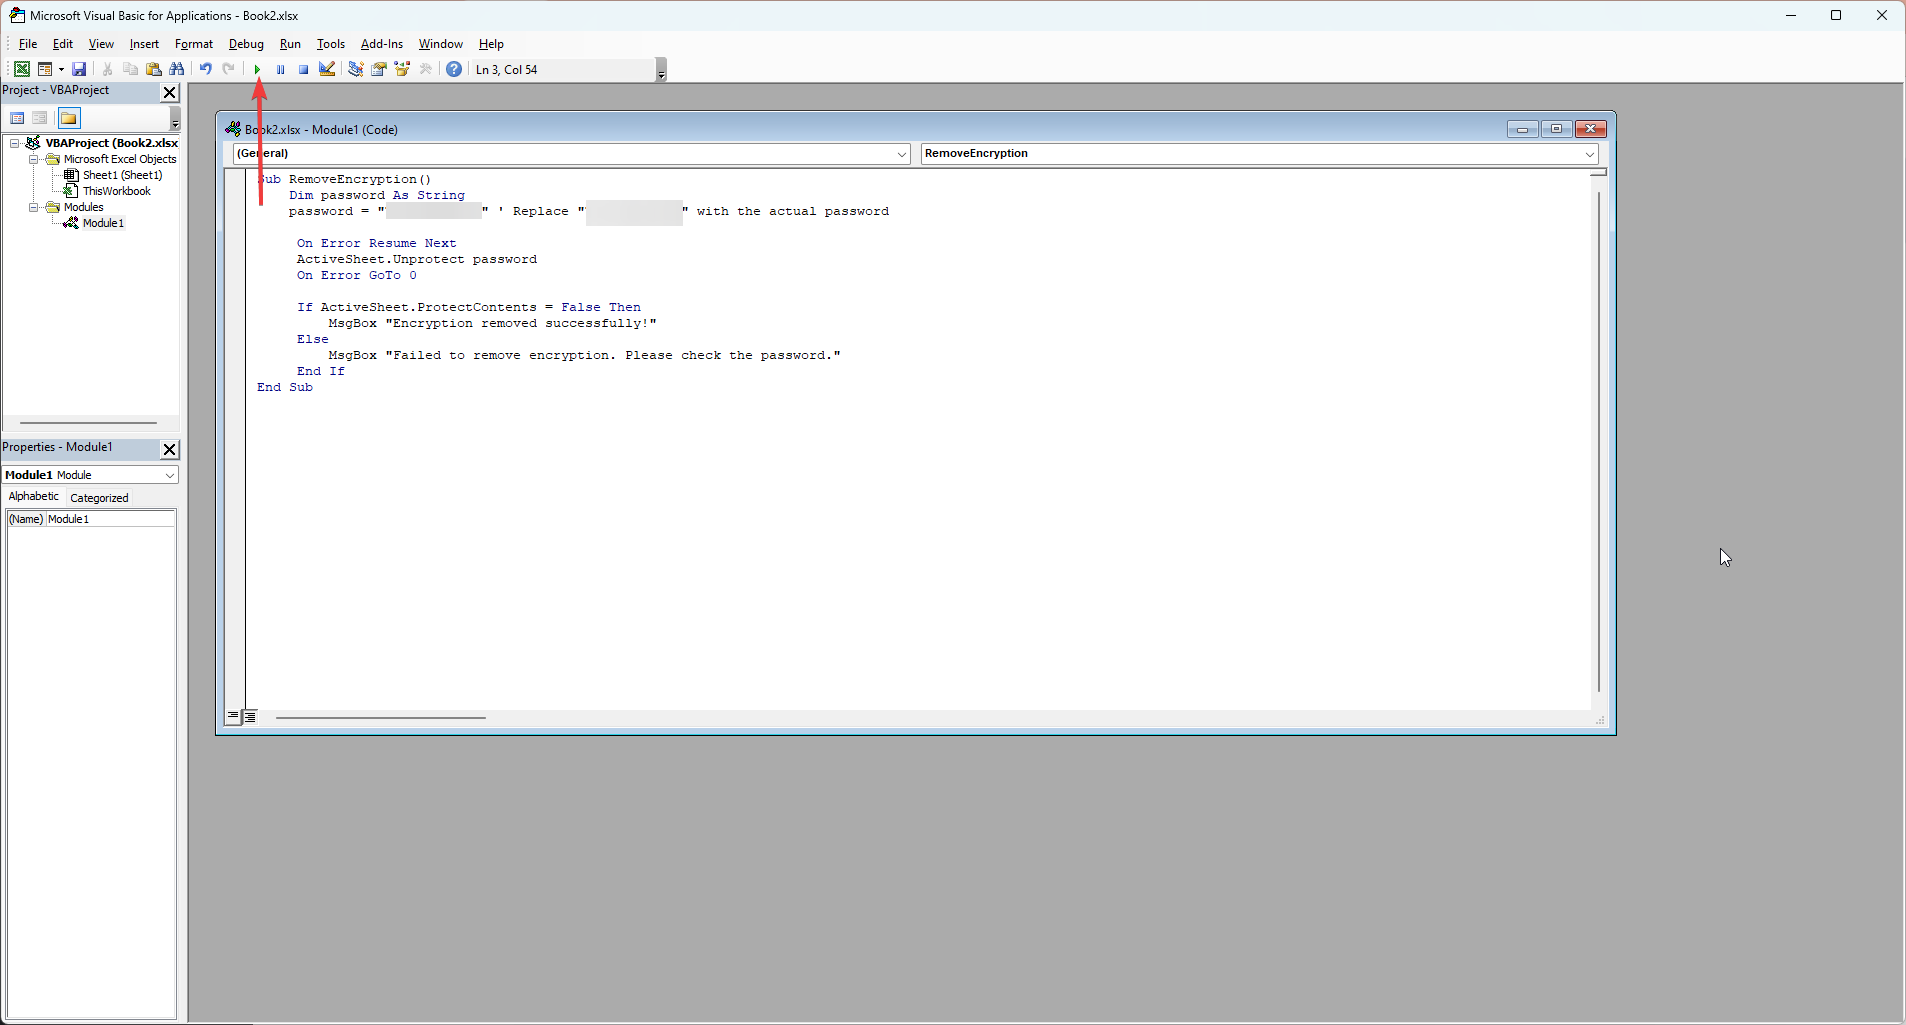Click the Insert UserForm toolbar icon

(44, 69)
